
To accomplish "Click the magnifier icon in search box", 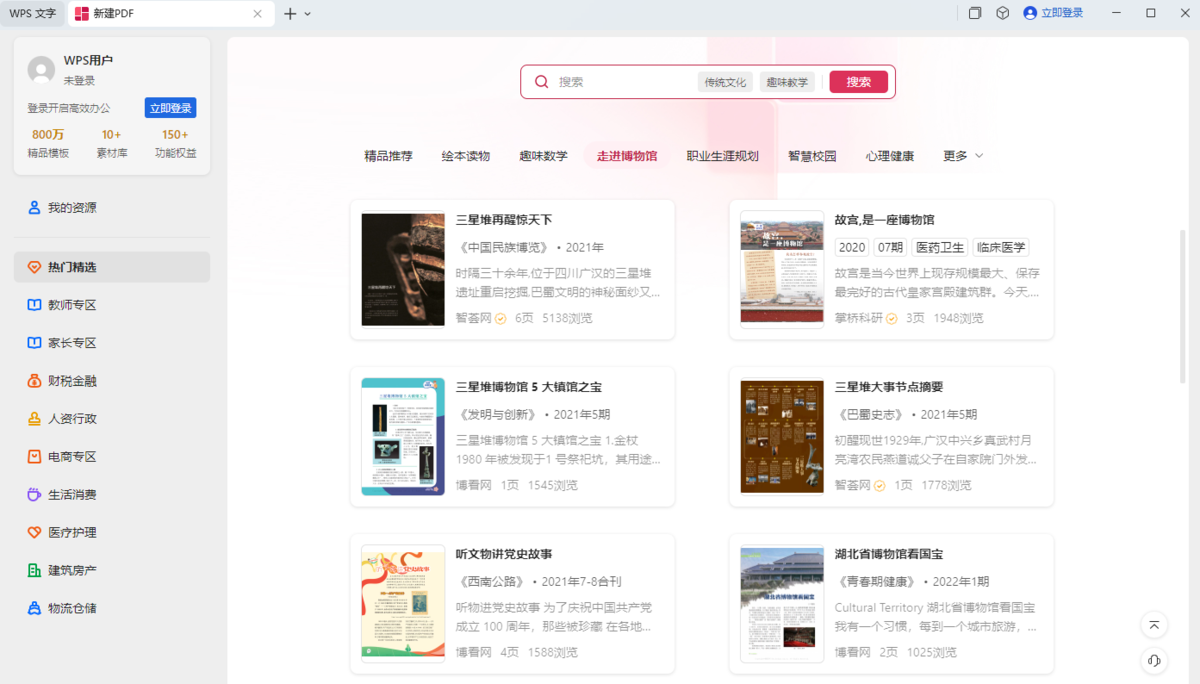I will click(542, 82).
